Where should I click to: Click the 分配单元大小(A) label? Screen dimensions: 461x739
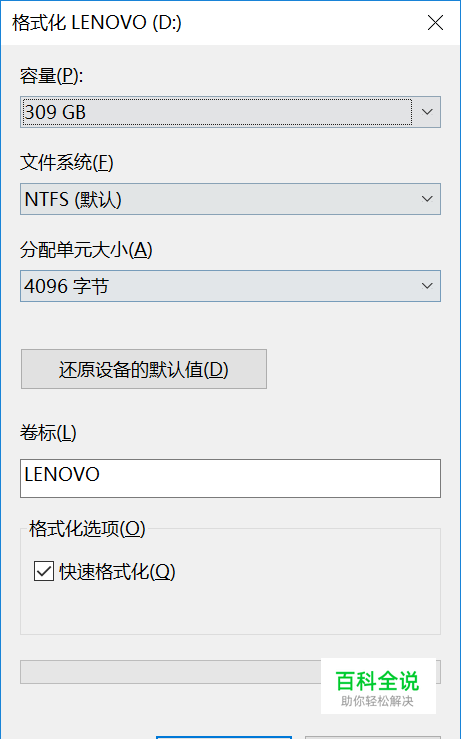(x=86, y=250)
